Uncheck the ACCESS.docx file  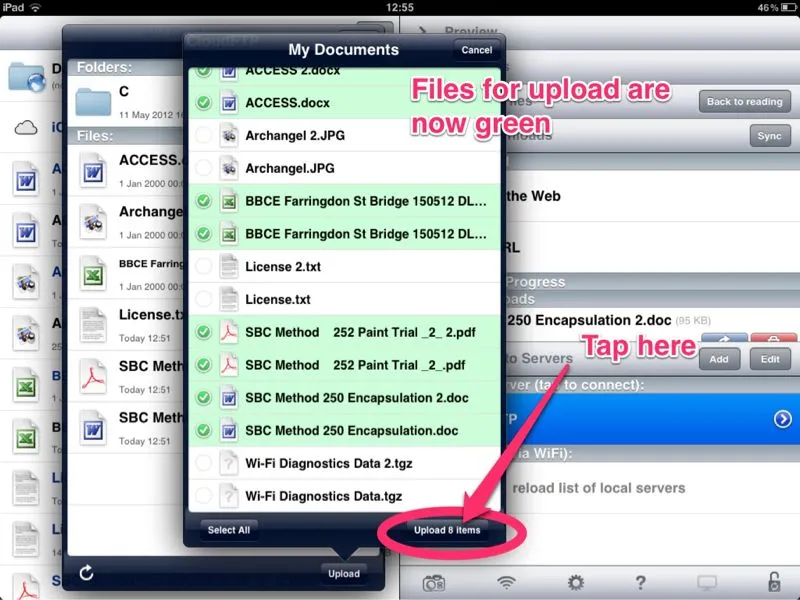[x=204, y=102]
